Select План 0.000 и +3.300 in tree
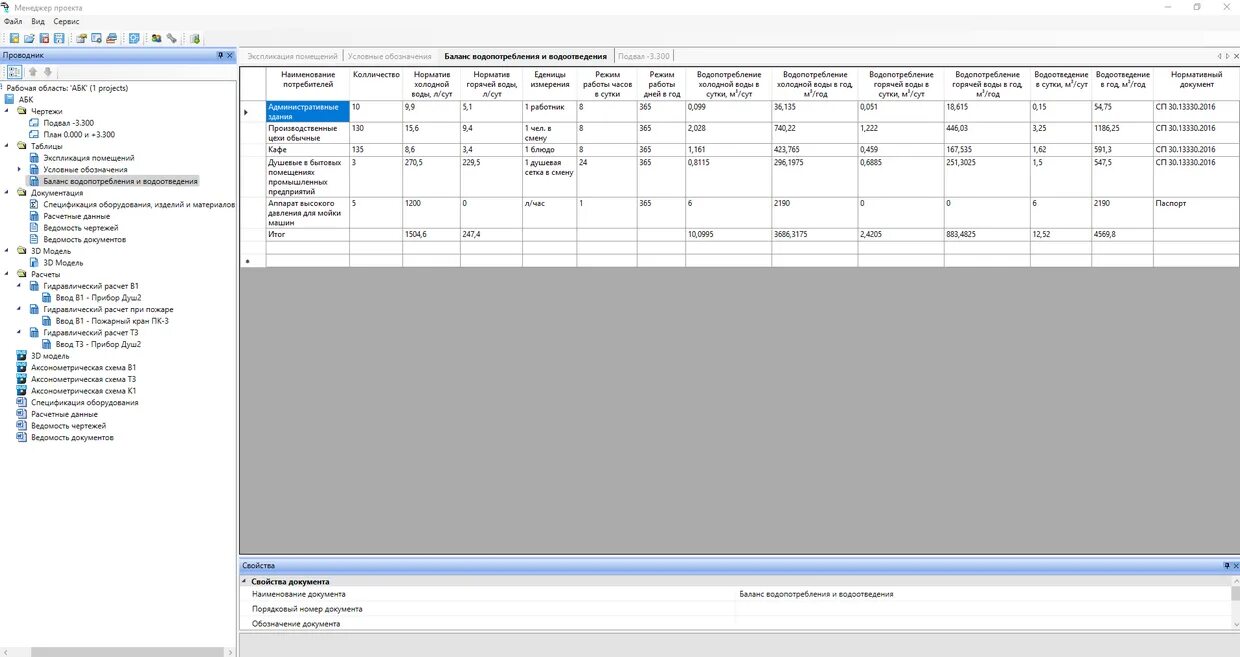 [79, 134]
